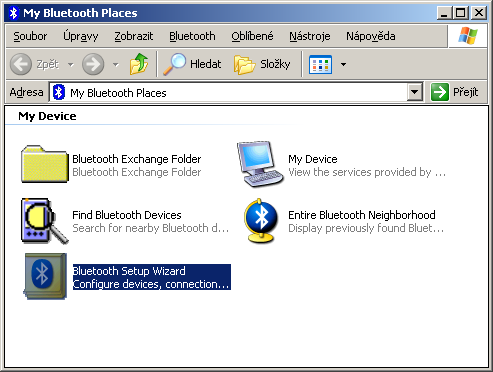Close the My Bluetooth Places window

[479, 13]
